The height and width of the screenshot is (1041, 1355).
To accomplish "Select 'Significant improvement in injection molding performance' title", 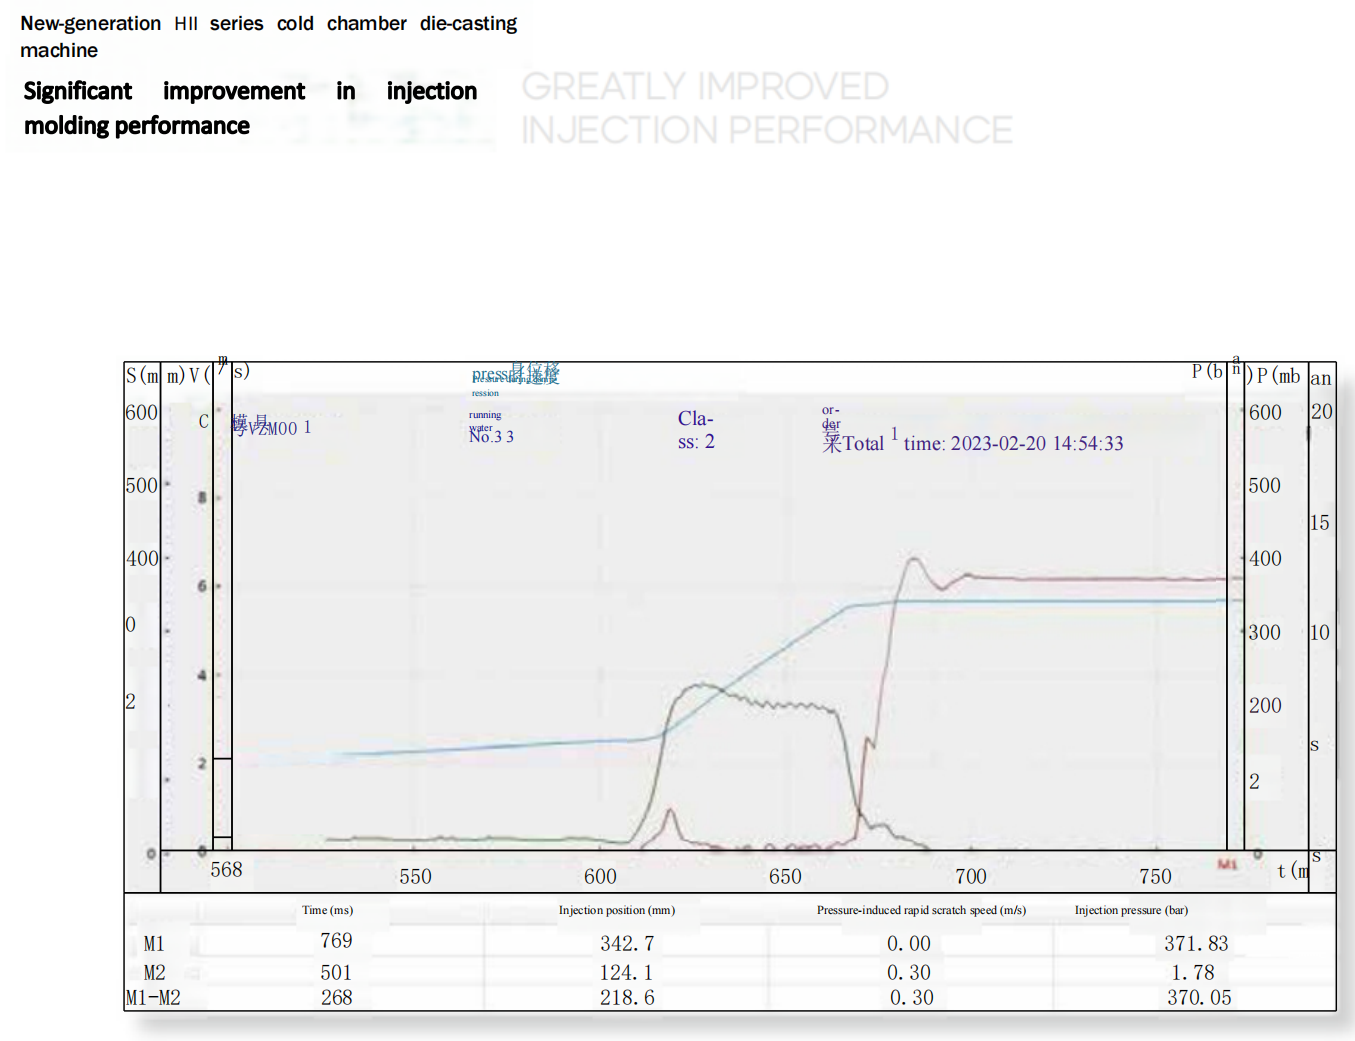I will [x=250, y=108].
